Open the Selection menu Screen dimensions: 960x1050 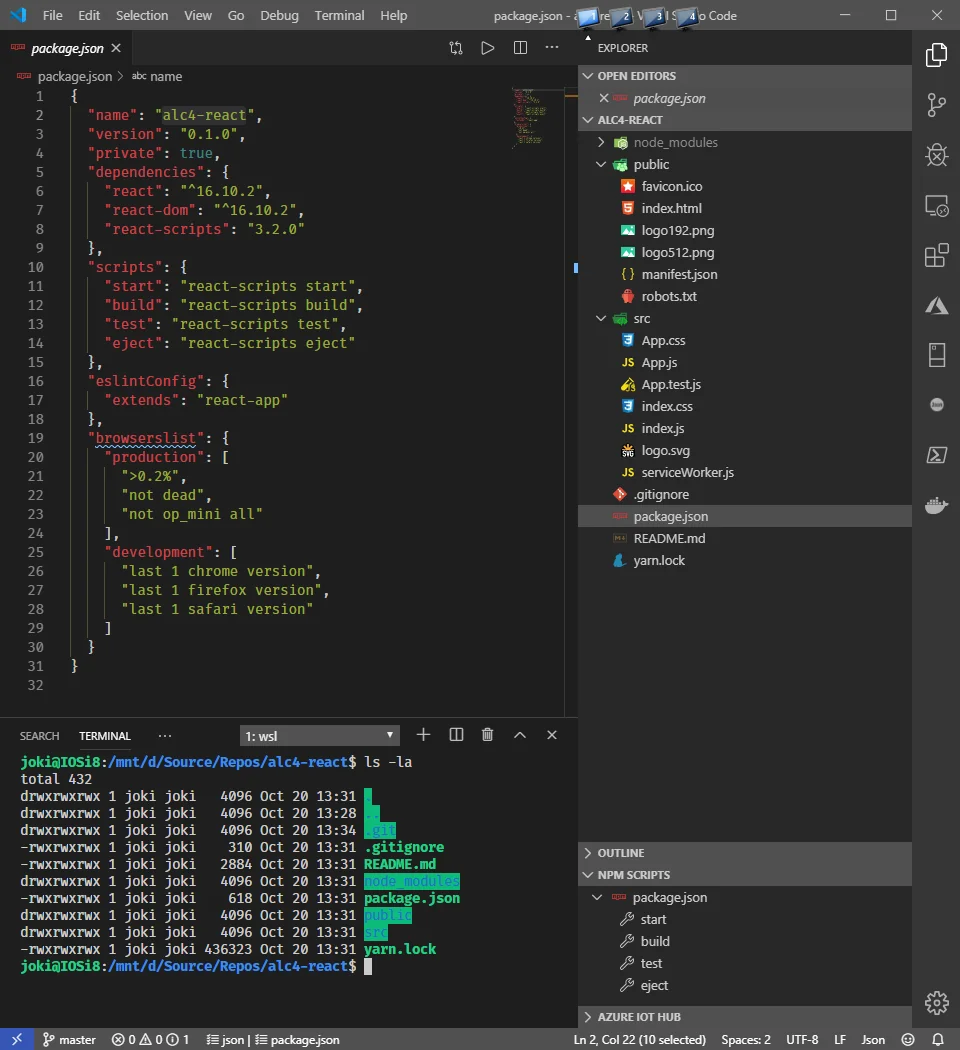[142, 15]
